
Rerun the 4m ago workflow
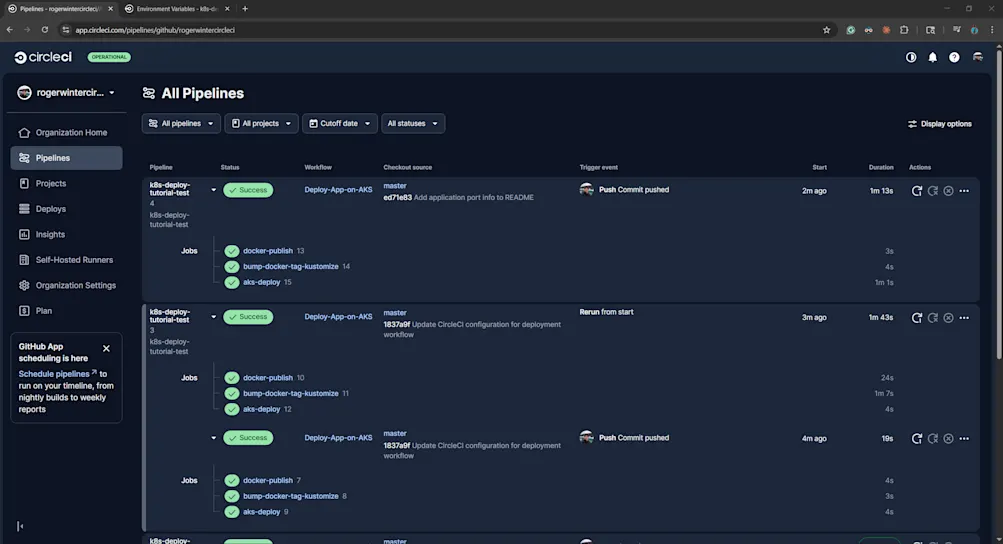917,438
